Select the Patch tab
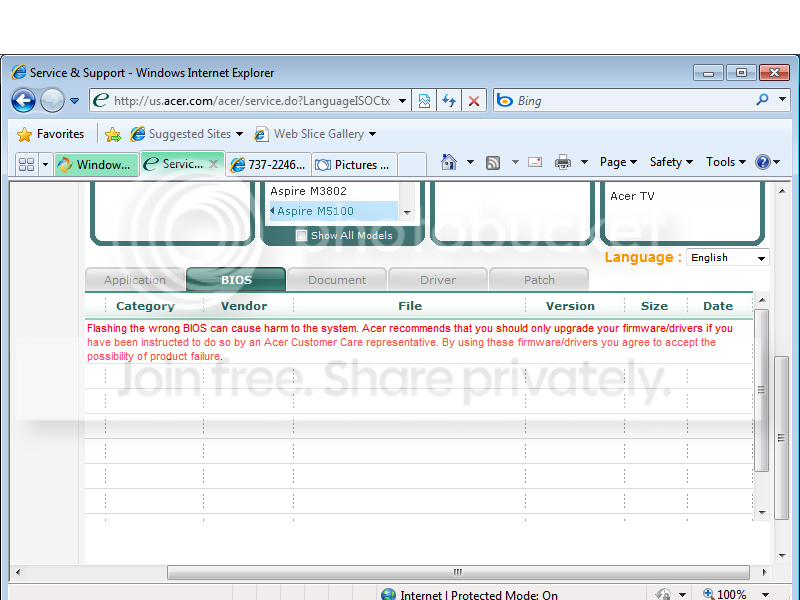The image size is (800, 600). pos(539,280)
